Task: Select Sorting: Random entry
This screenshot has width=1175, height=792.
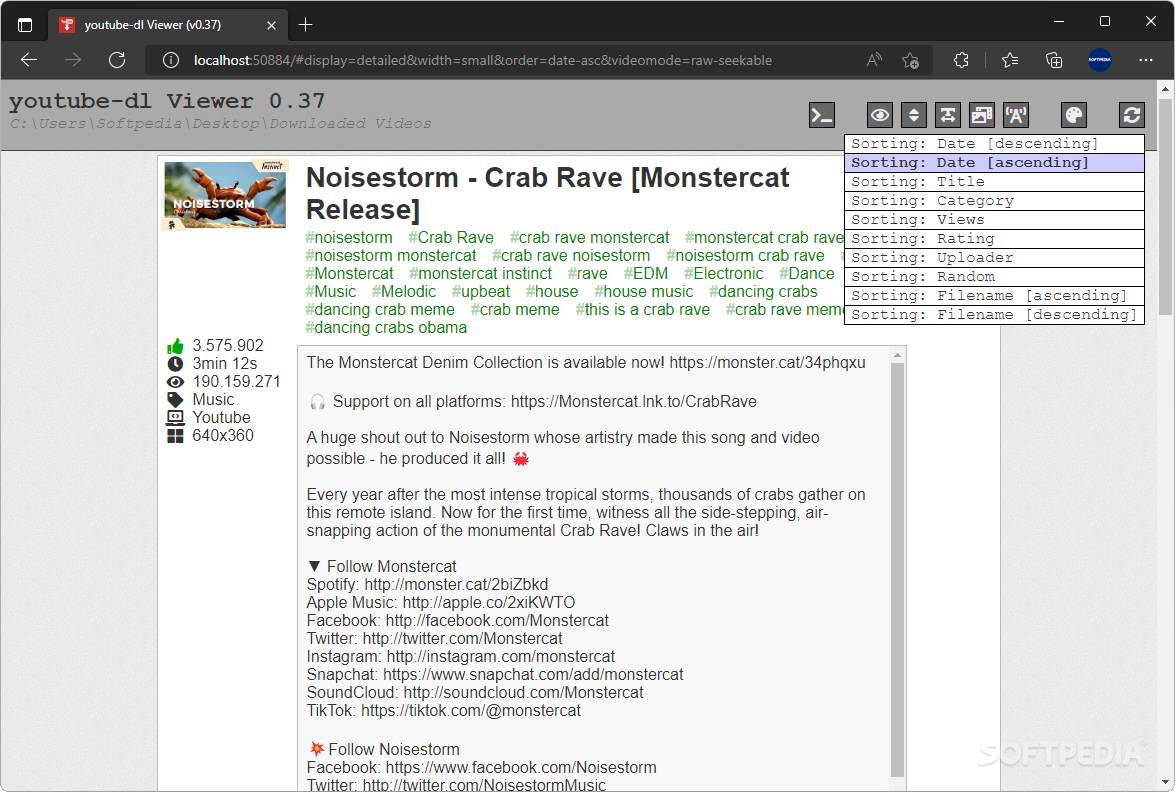Action: pyautogui.click(x=994, y=276)
